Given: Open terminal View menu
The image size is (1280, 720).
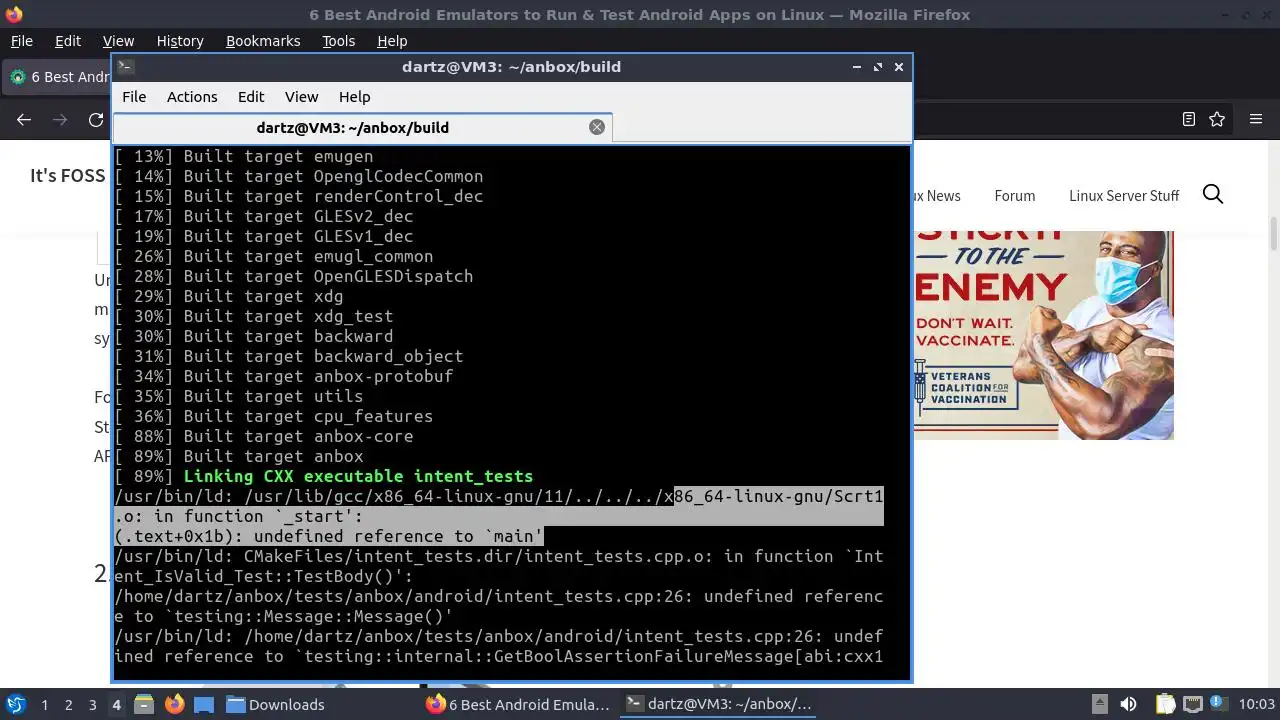Looking at the screenshot, I should [x=301, y=97].
